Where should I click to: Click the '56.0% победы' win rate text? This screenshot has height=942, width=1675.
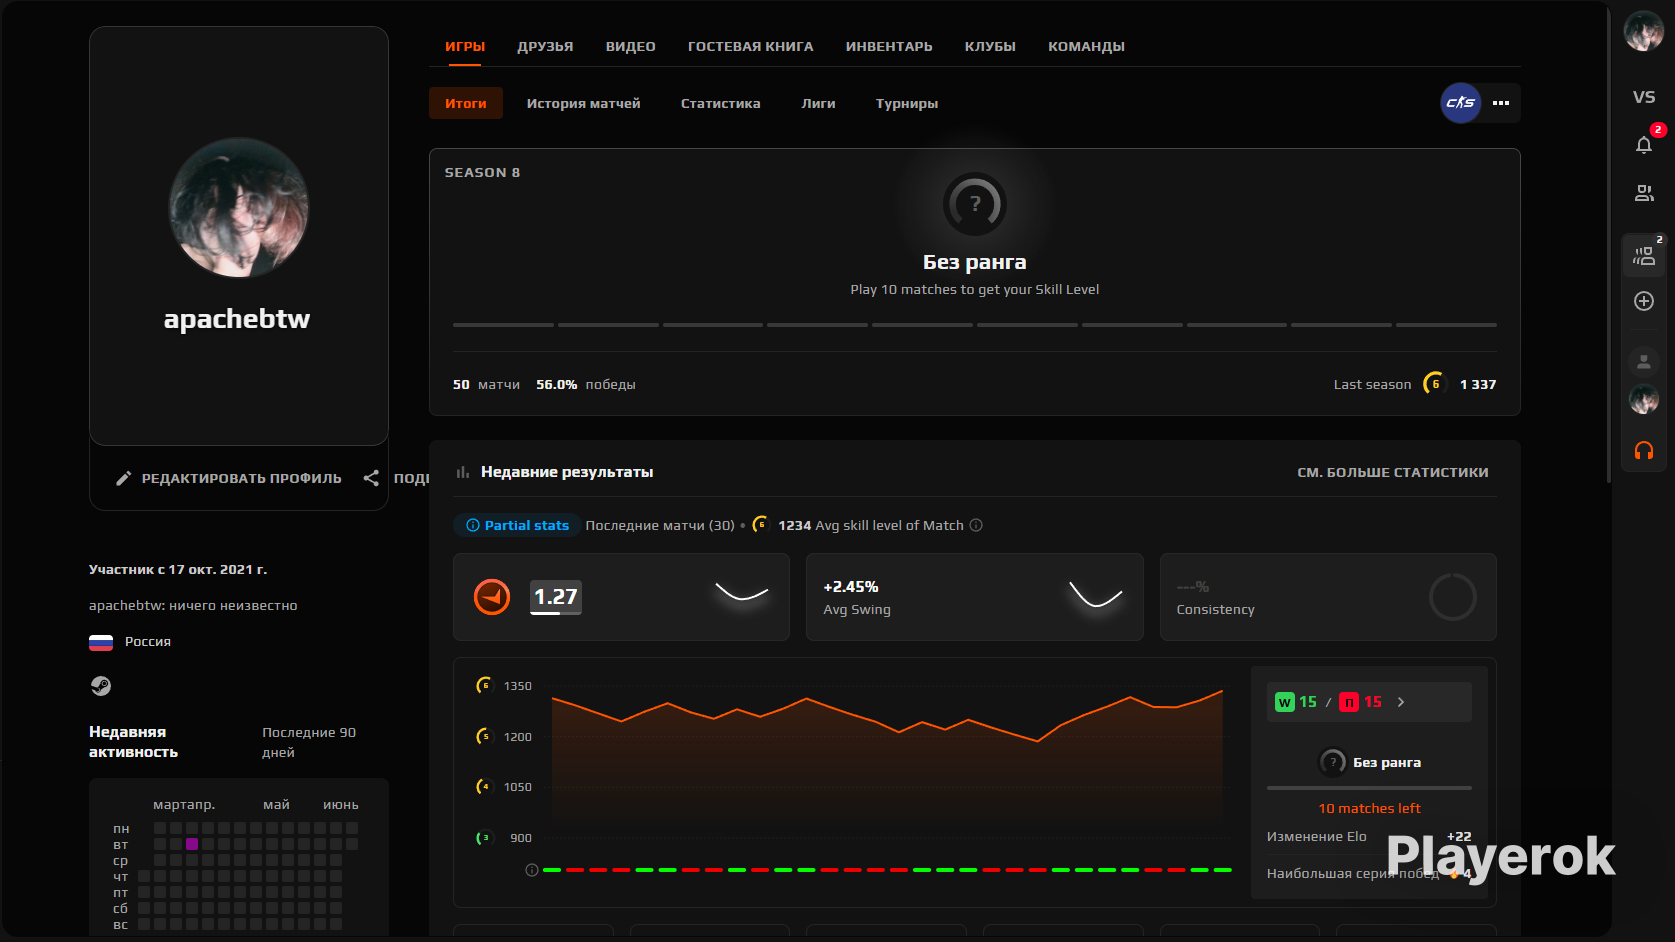click(x=586, y=384)
